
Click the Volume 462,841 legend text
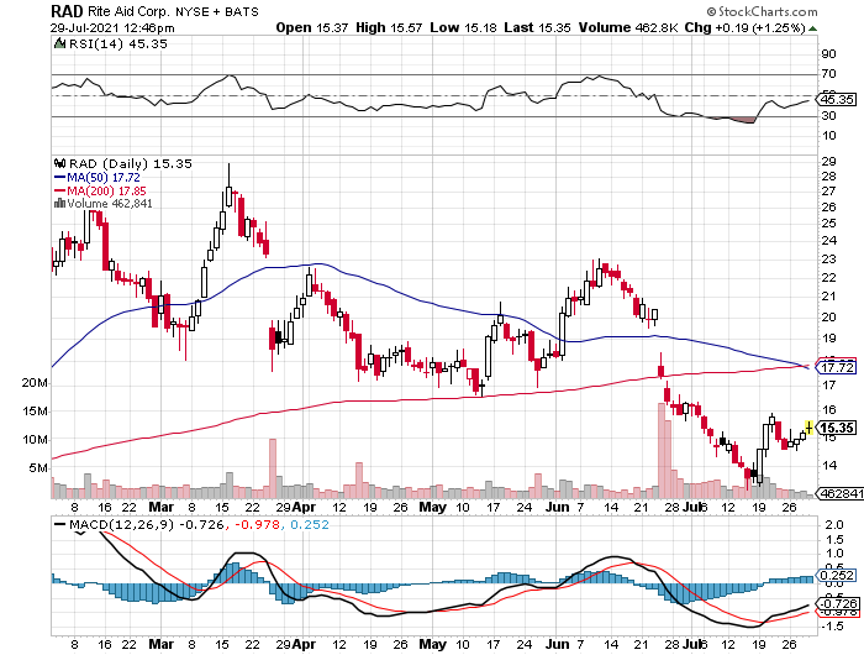[x=110, y=203]
